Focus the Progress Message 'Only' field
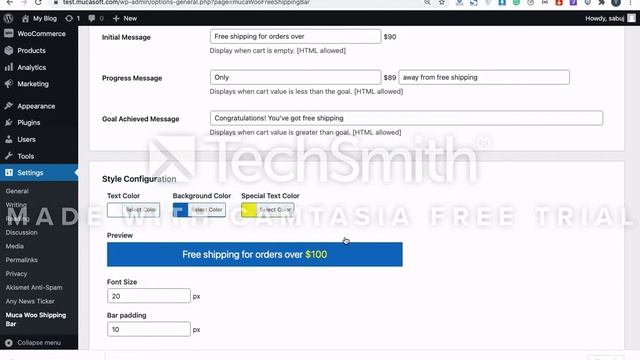Screen dimensions: 640x360 (x=296, y=77)
